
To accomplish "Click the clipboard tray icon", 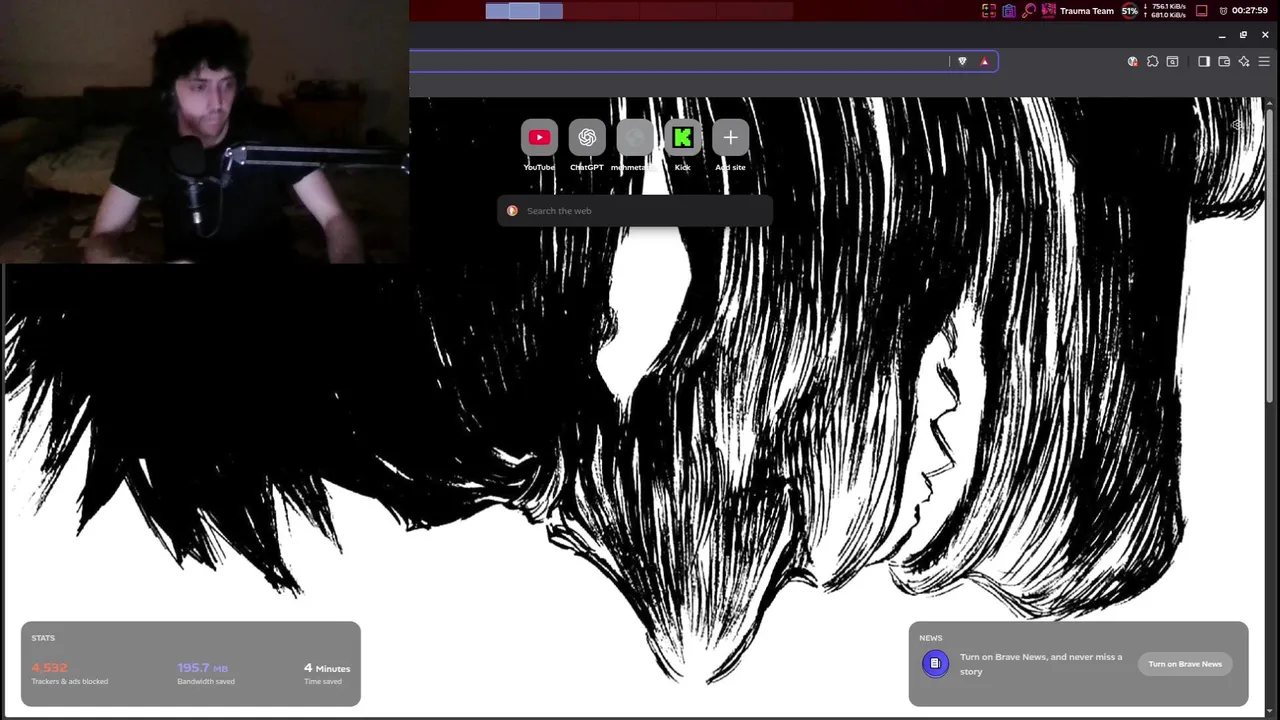I will tap(1009, 11).
